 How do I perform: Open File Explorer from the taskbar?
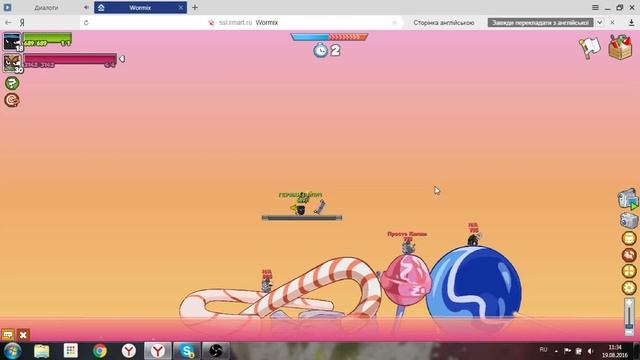(x=42, y=351)
